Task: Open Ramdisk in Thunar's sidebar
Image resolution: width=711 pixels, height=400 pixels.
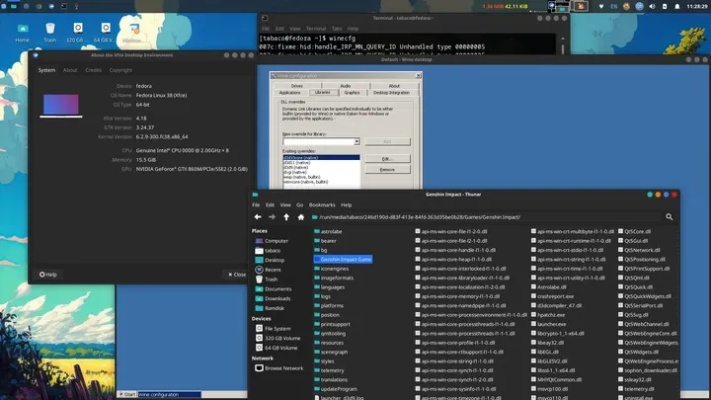Action: pos(270,308)
